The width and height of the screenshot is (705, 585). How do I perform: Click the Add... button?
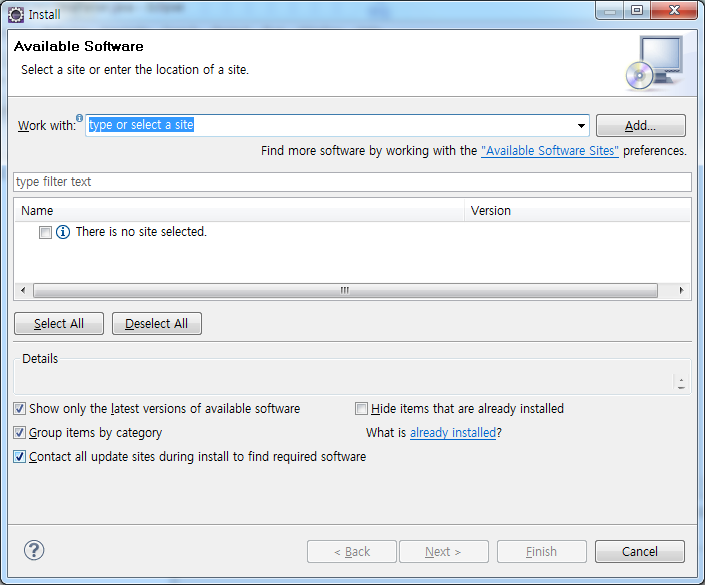[x=641, y=125]
